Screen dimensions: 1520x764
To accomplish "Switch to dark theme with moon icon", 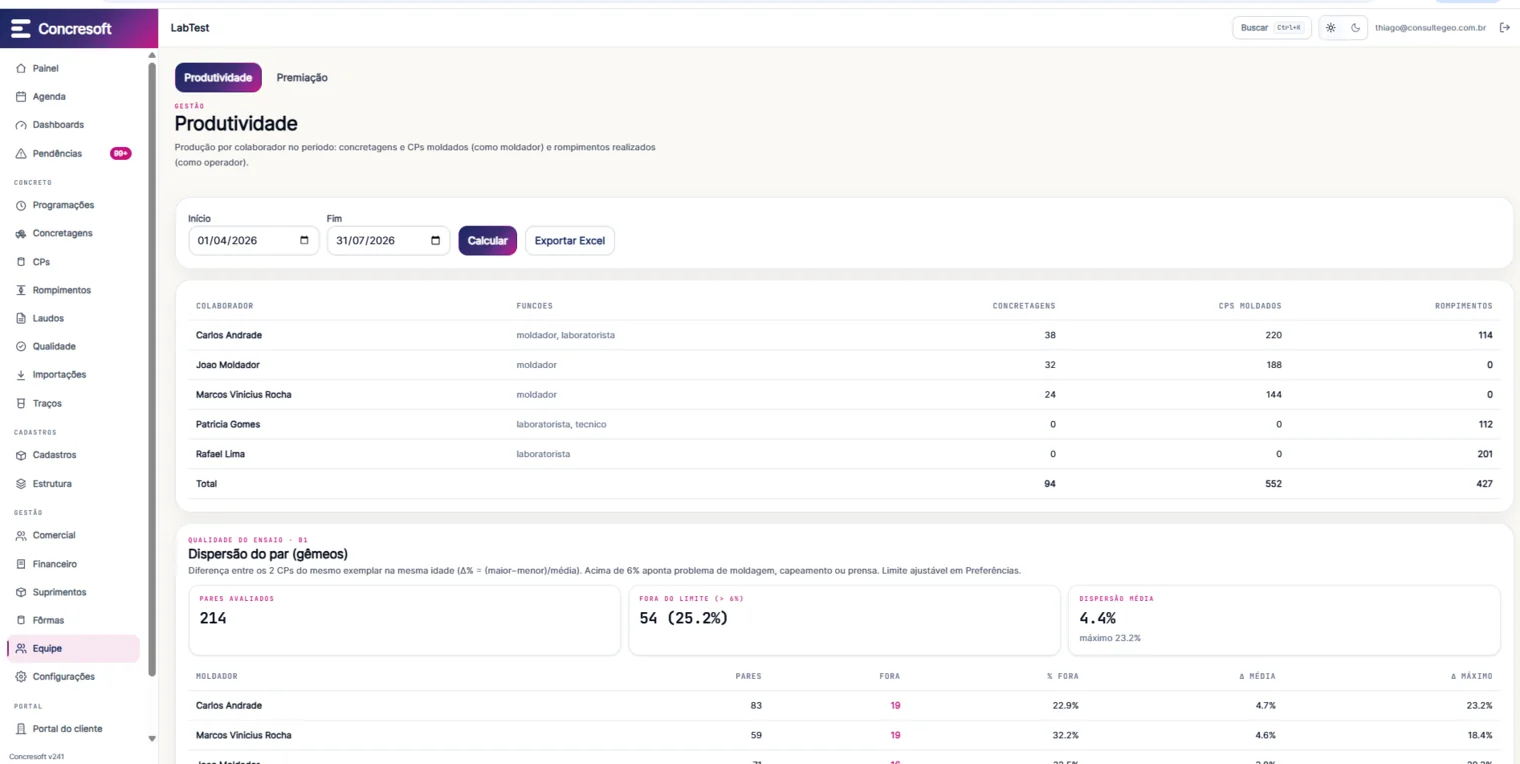I will [1356, 28].
